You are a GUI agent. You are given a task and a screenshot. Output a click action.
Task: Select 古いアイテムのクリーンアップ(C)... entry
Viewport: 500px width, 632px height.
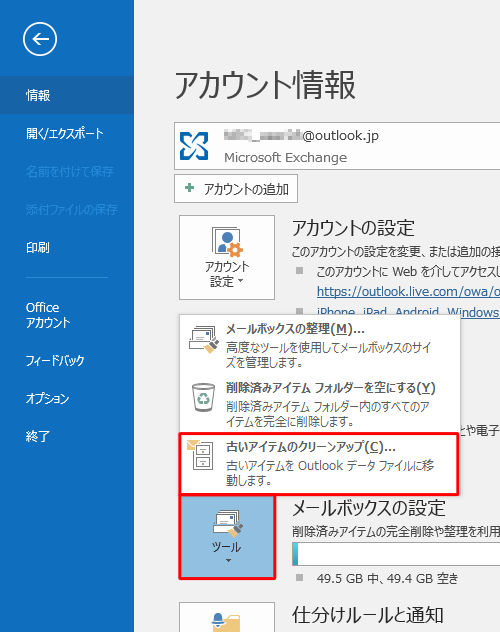coord(319,464)
